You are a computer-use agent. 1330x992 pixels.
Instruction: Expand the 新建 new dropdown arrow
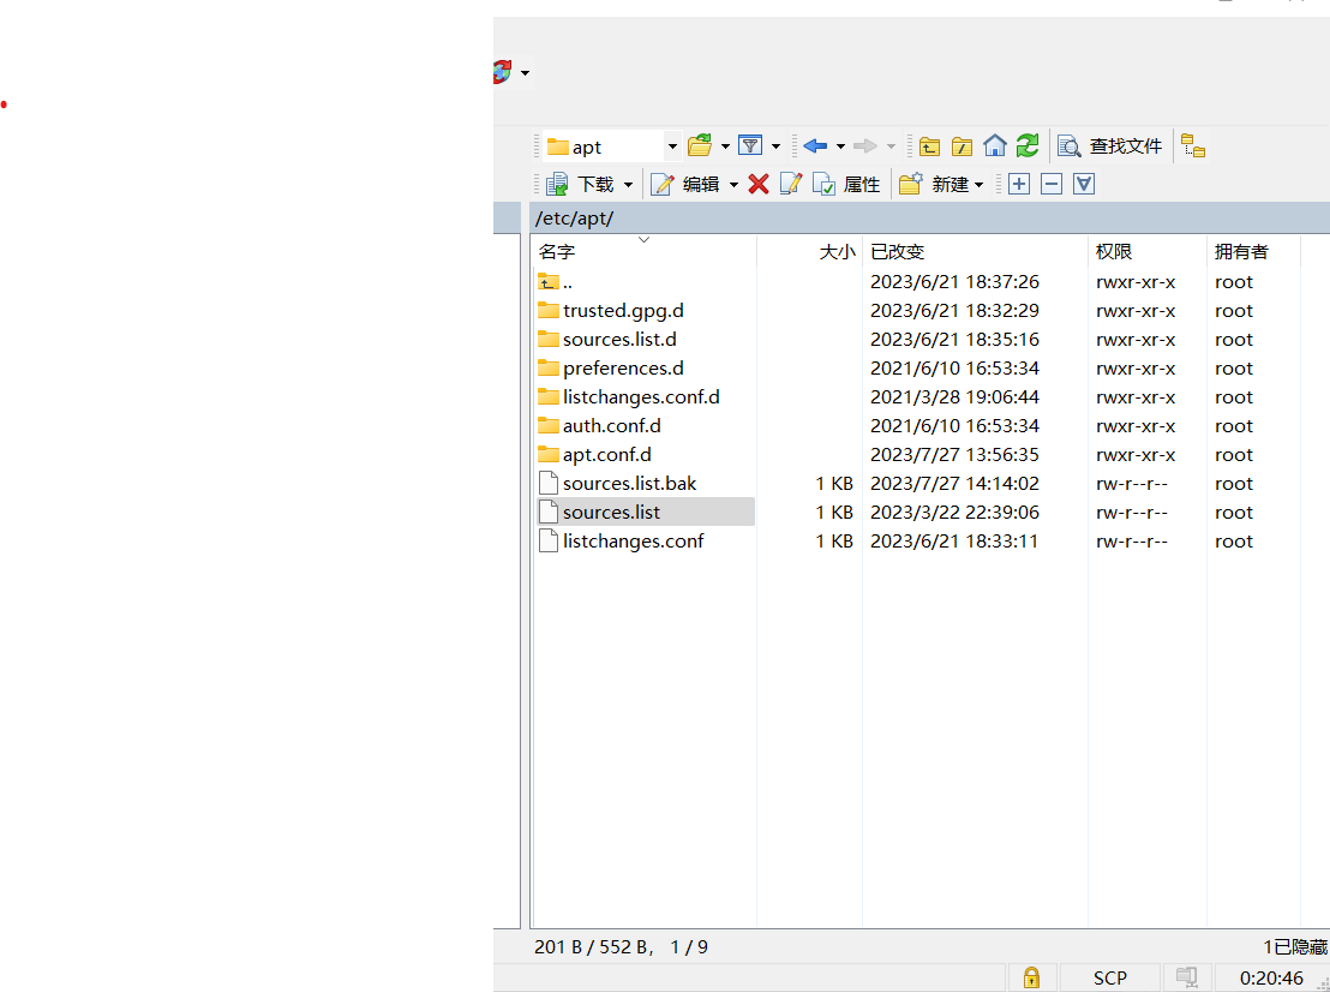(x=979, y=185)
